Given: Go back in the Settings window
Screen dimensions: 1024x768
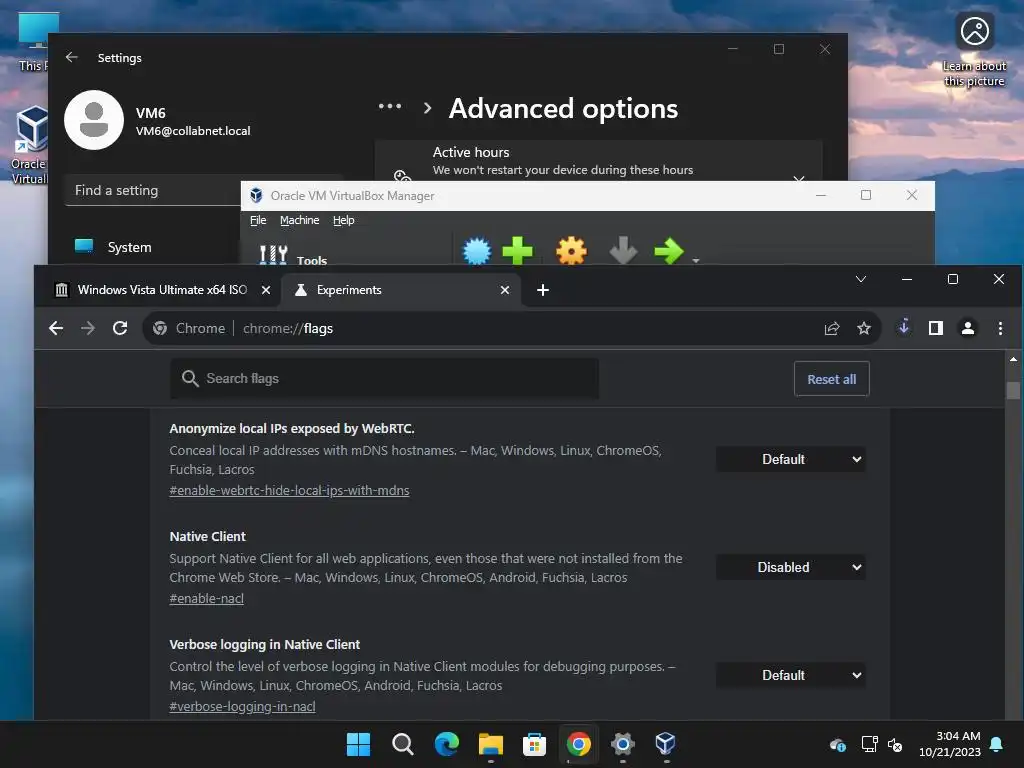Looking at the screenshot, I should [72, 57].
